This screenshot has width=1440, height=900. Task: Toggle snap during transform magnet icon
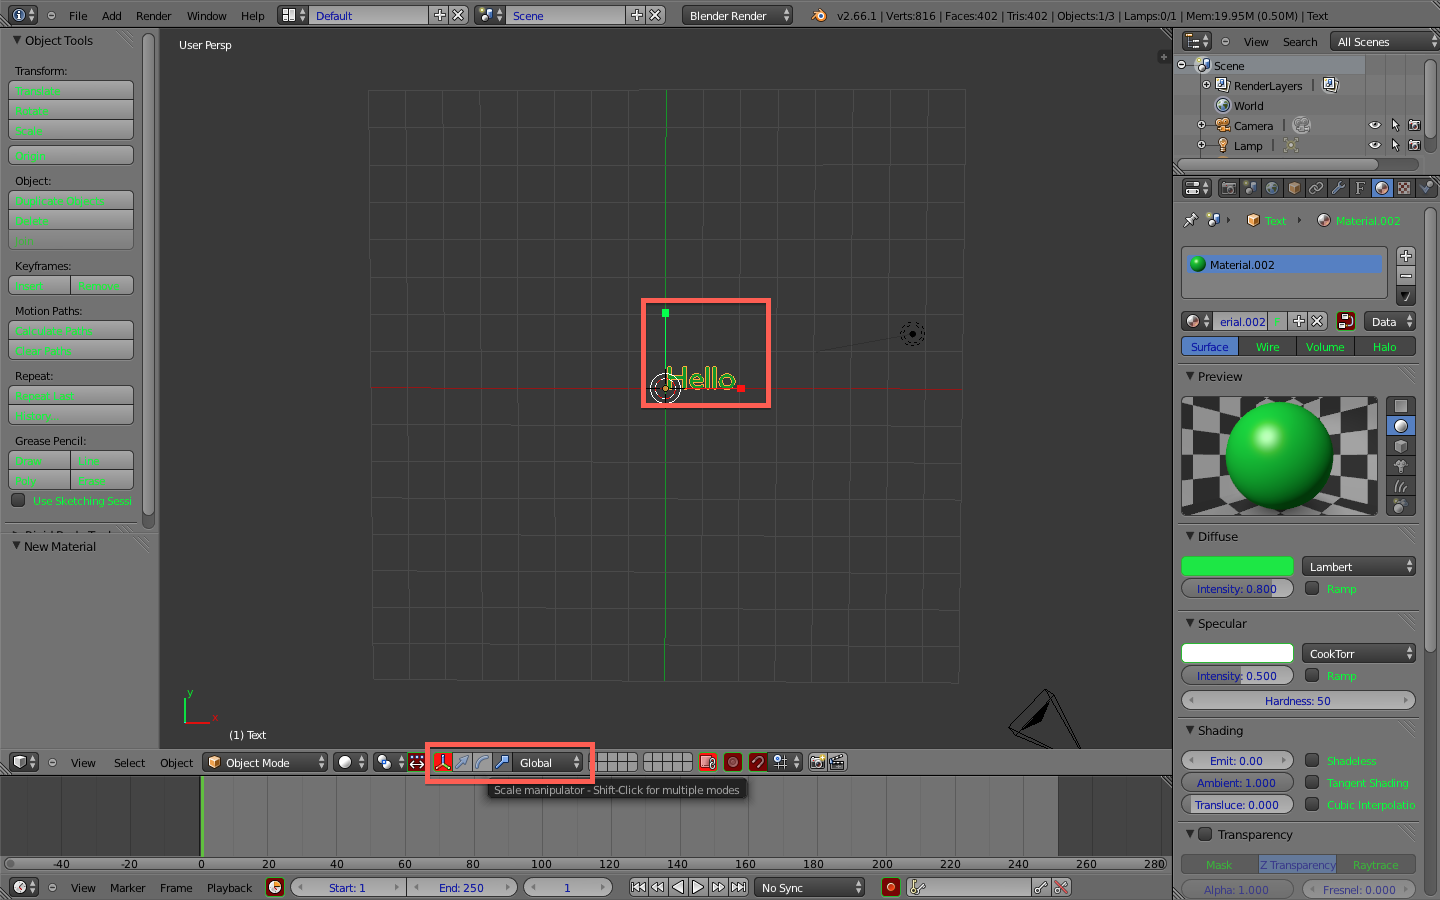(x=757, y=762)
